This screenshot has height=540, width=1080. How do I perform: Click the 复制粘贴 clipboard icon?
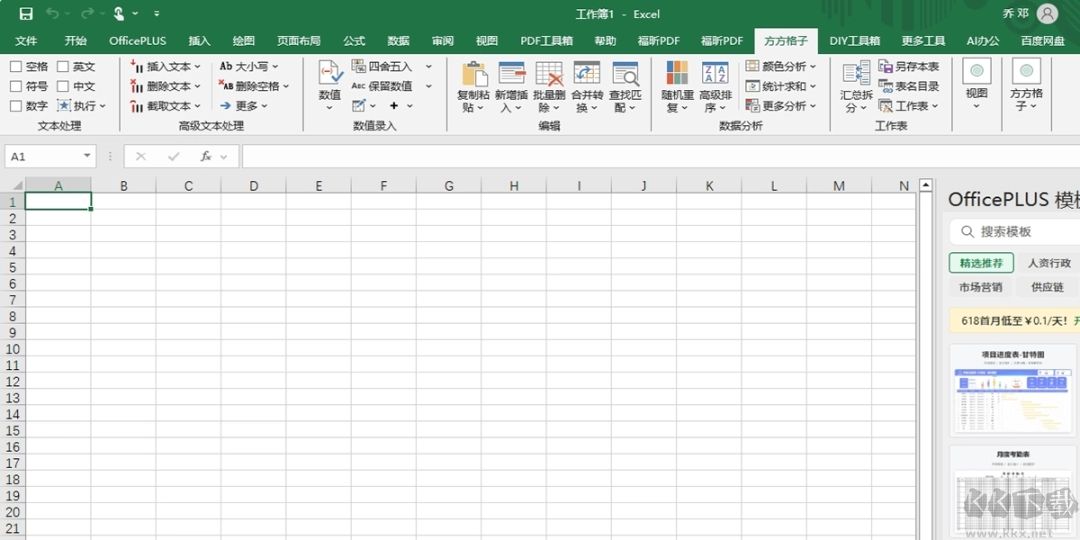coord(473,74)
